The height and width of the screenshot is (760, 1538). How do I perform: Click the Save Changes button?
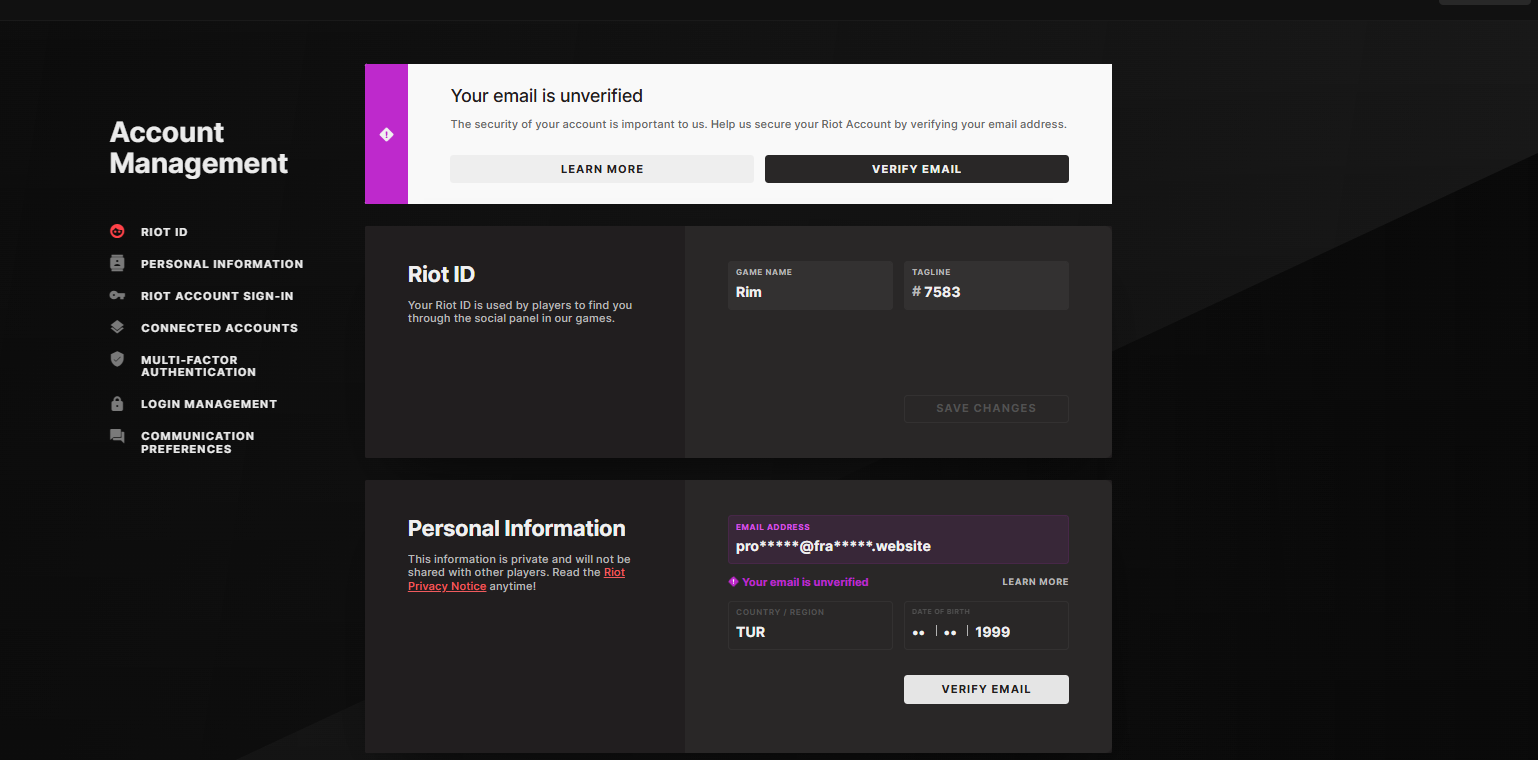coord(986,409)
